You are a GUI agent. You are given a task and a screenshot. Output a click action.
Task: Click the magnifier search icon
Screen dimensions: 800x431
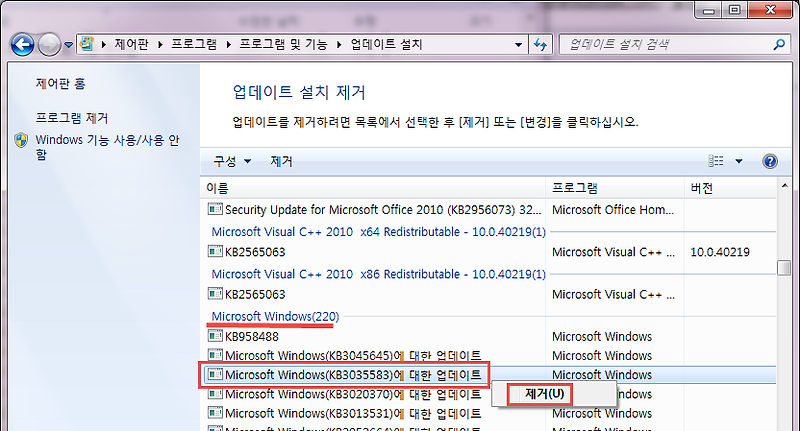pyautogui.click(x=779, y=45)
